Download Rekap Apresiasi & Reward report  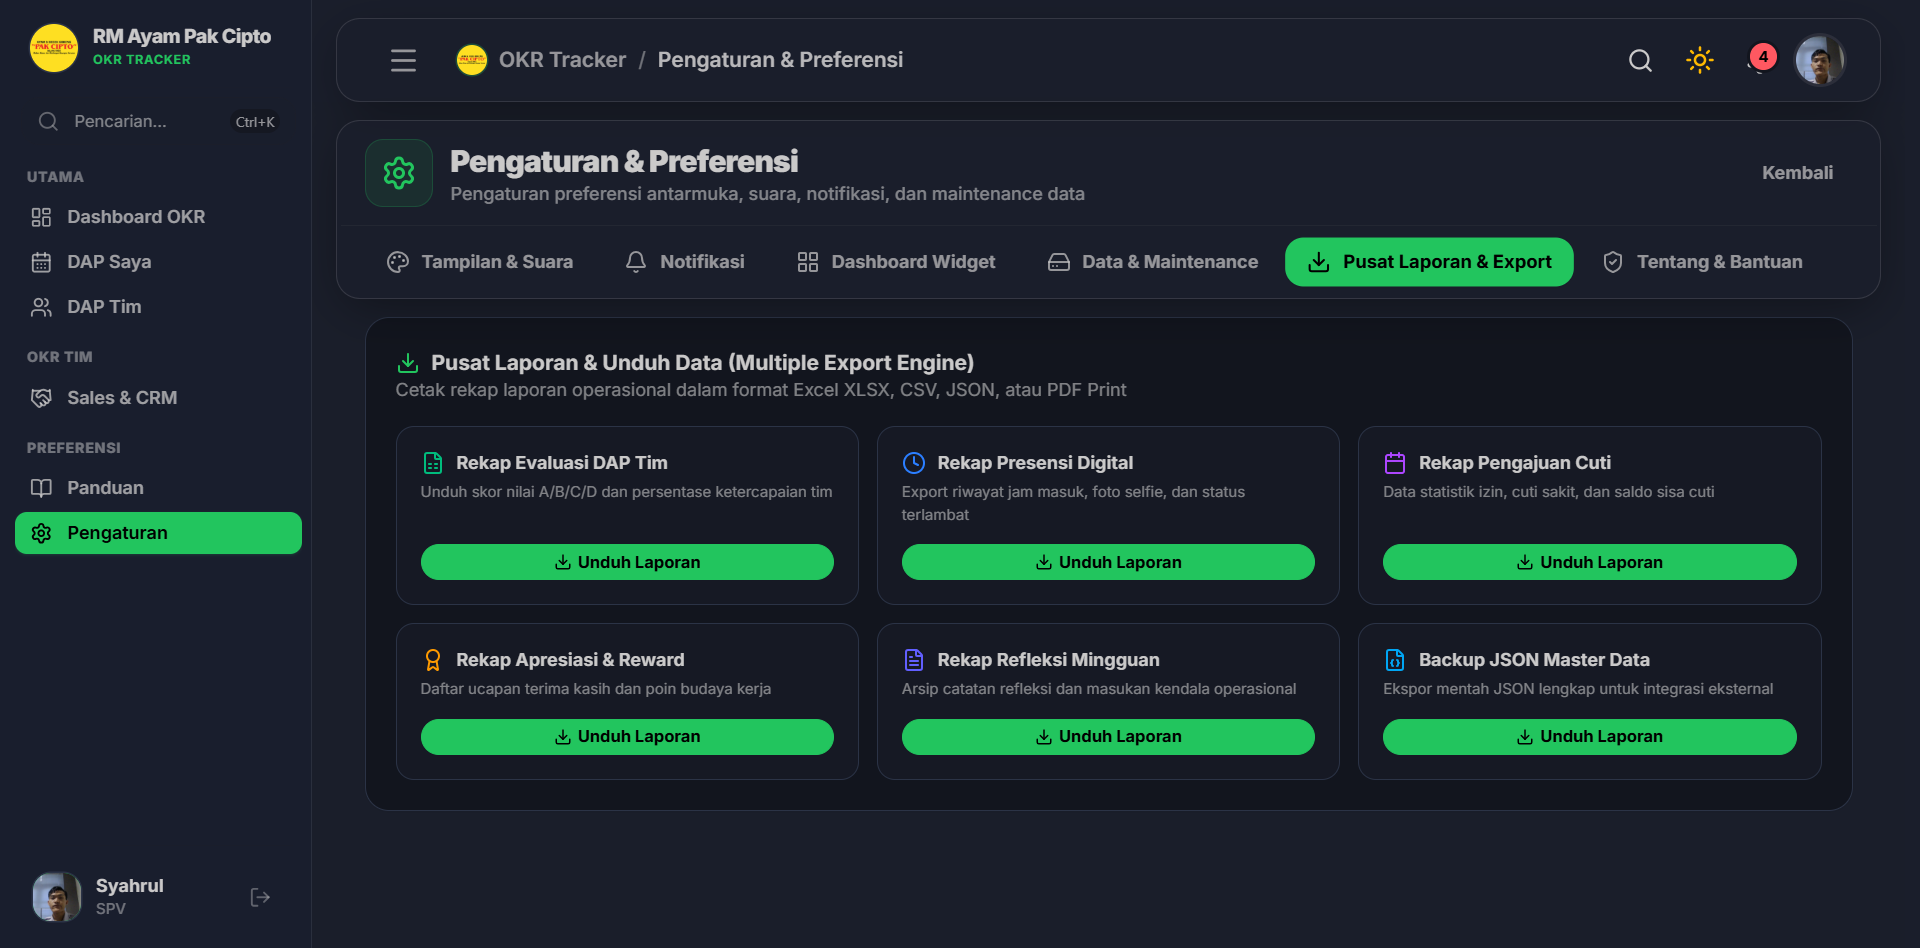coord(627,737)
